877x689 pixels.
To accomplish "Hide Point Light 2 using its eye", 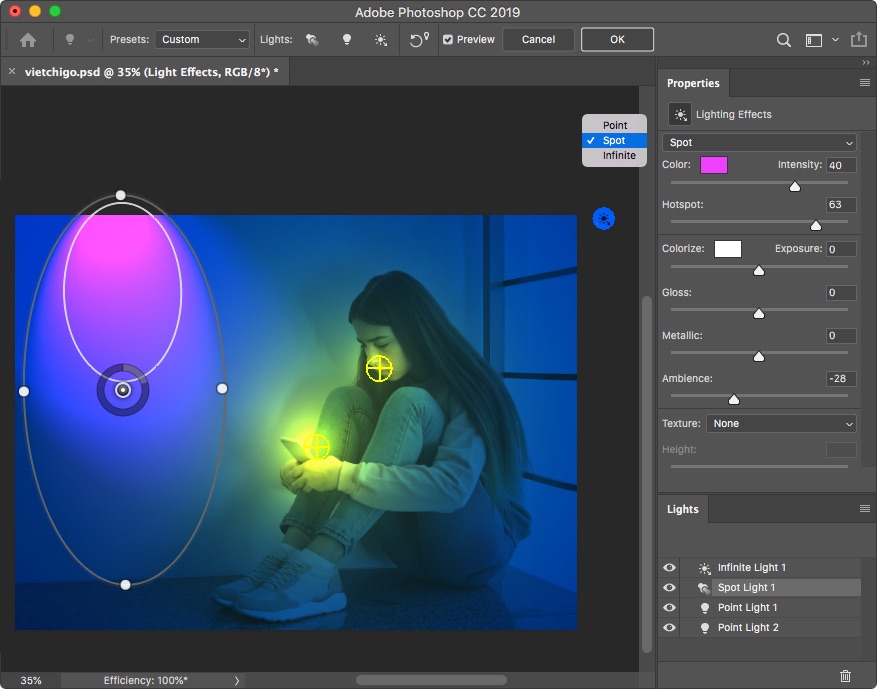I will (669, 628).
